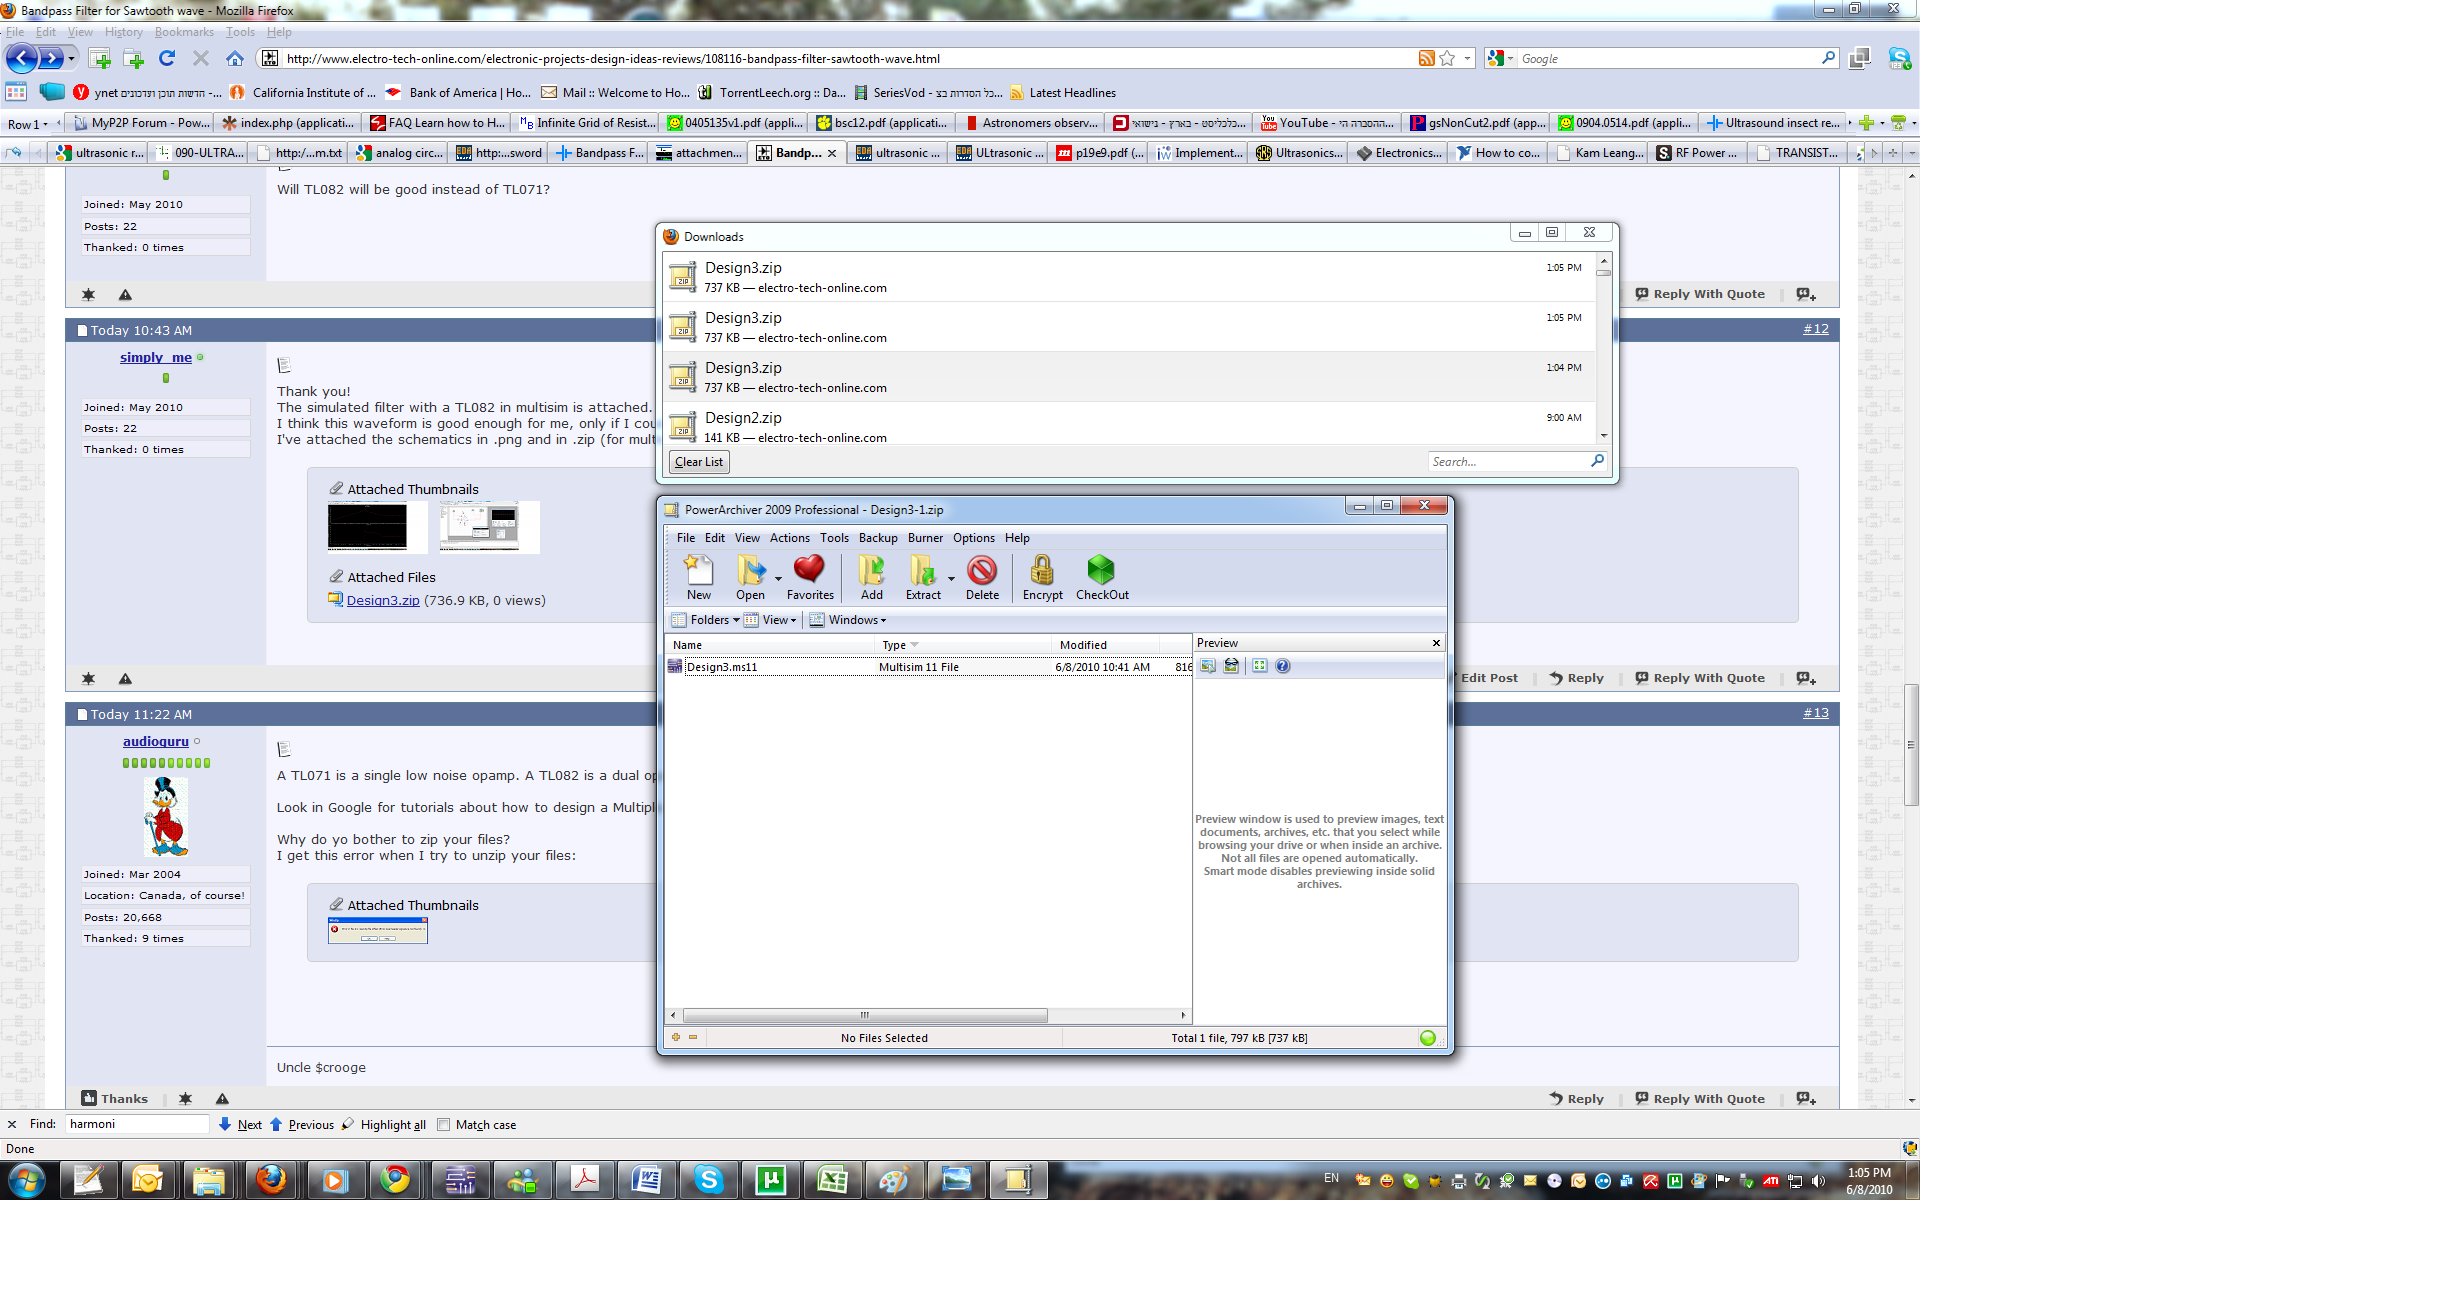2441x1293 pixels.
Task: Sort by the Modified column header
Action: pos(1104,645)
